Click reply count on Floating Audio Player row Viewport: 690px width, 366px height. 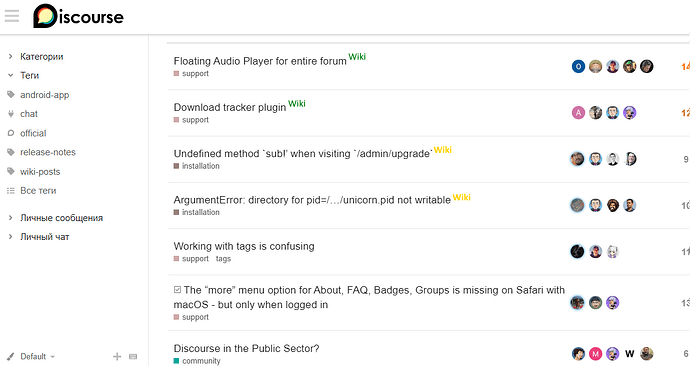click(685, 66)
